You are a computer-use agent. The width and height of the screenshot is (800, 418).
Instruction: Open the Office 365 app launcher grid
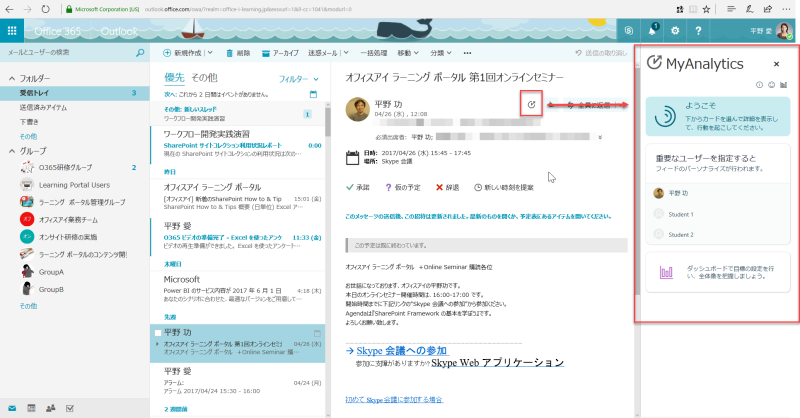point(12,31)
